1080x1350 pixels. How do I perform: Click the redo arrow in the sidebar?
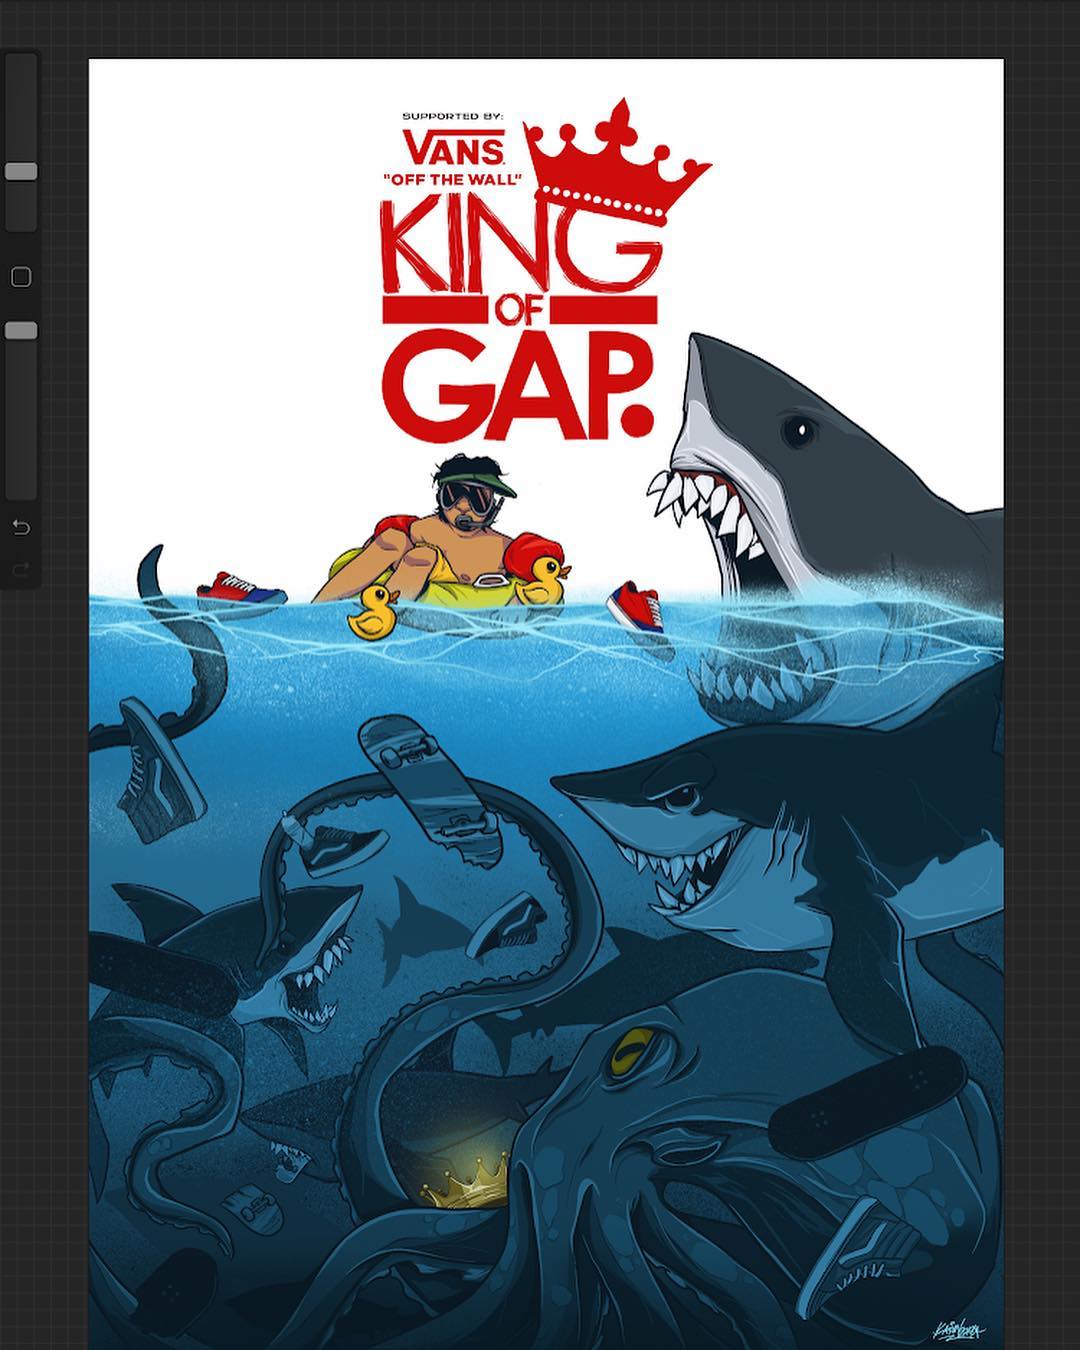[x=21, y=569]
